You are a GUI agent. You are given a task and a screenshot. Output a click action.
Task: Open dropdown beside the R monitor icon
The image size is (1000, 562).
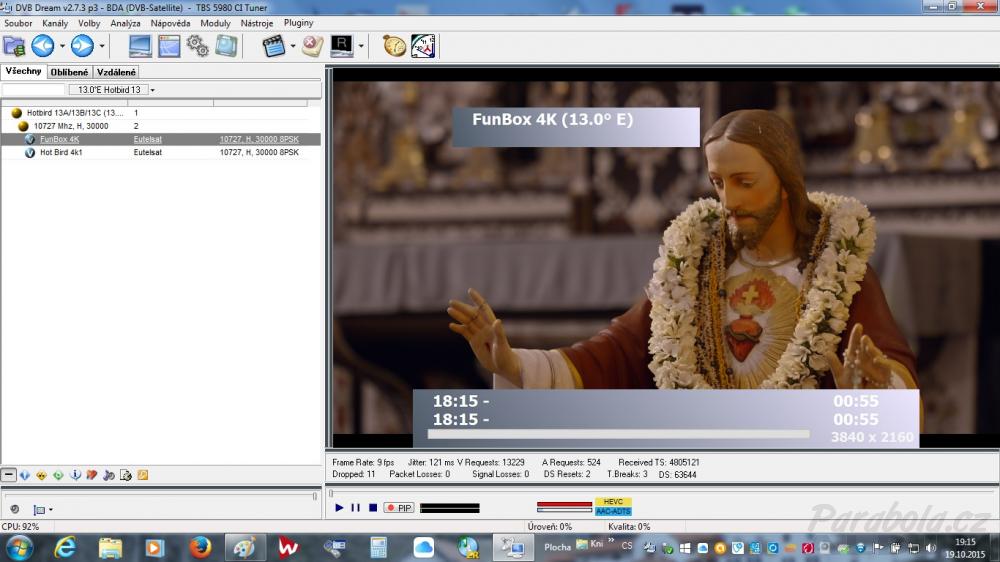[x=361, y=46]
